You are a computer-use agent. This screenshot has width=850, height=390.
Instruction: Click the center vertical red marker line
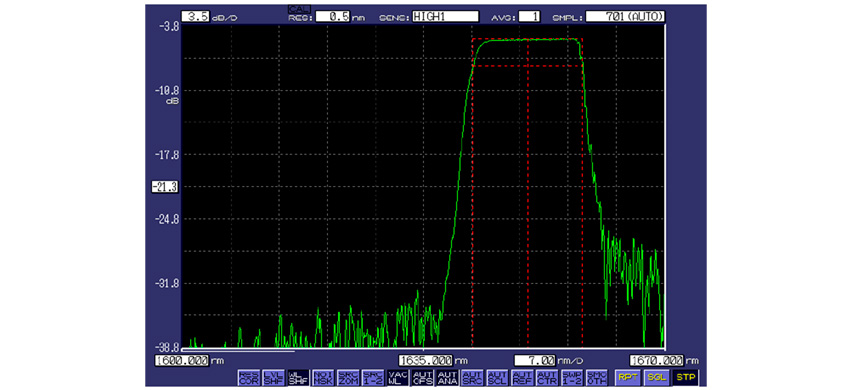pos(528,193)
